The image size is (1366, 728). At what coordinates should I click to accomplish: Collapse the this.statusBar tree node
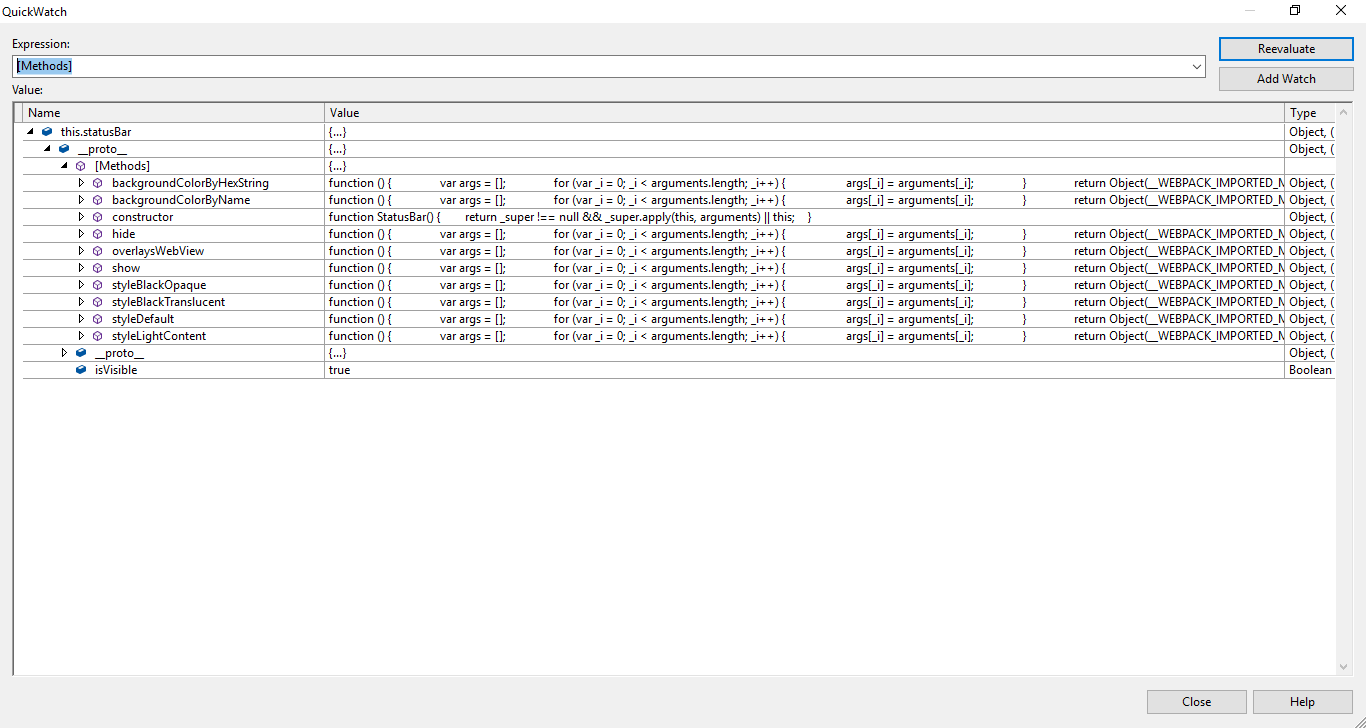tap(28, 131)
